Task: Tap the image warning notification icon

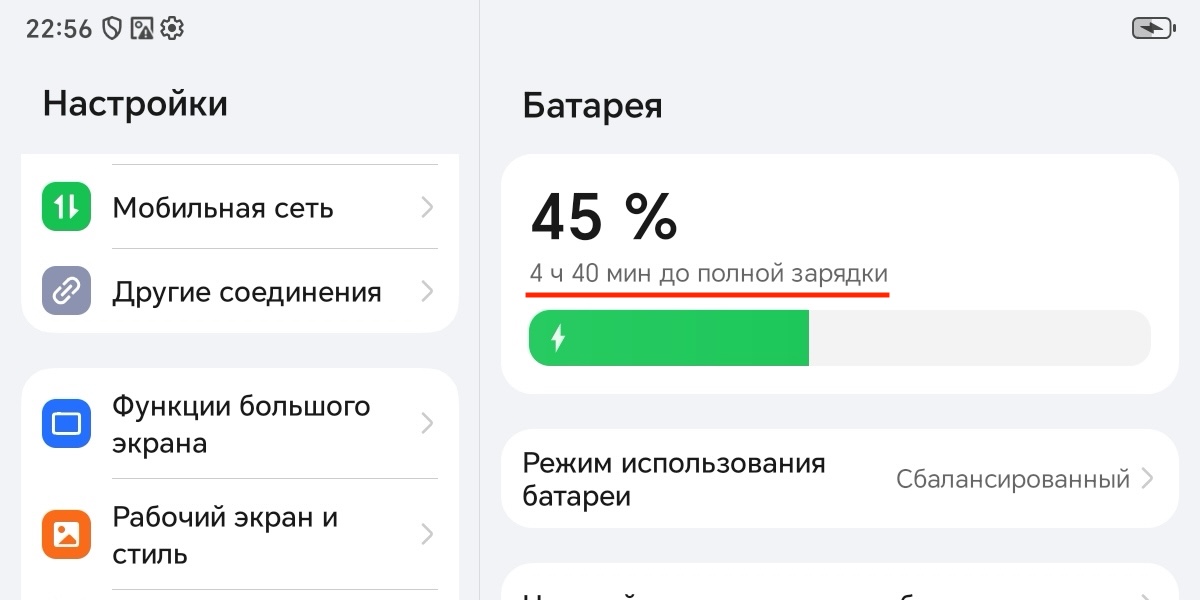Action: (142, 29)
